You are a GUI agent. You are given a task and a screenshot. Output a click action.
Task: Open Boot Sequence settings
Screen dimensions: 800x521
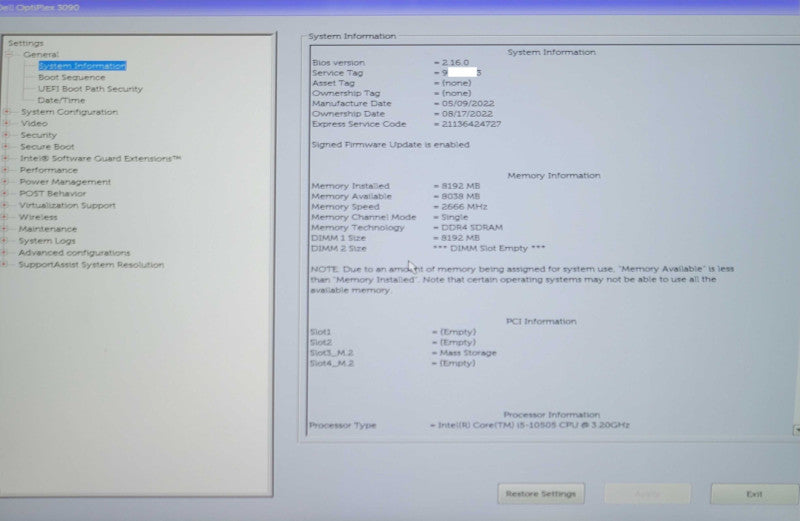71,78
